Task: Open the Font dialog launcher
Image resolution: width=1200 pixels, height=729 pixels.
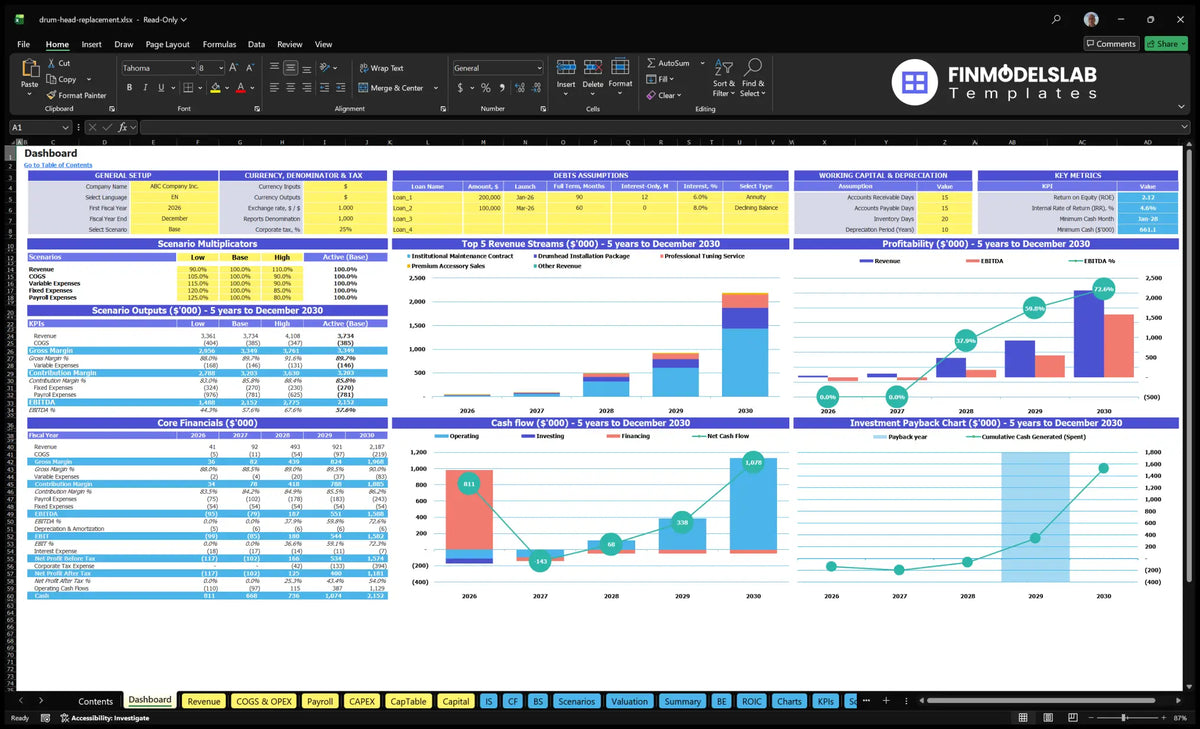Action: [x=255, y=108]
